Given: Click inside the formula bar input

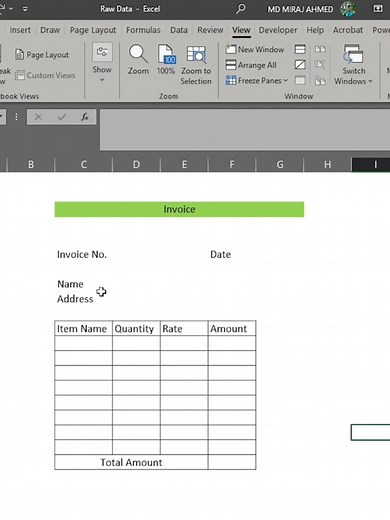Looking at the screenshot, I should tap(245, 129).
